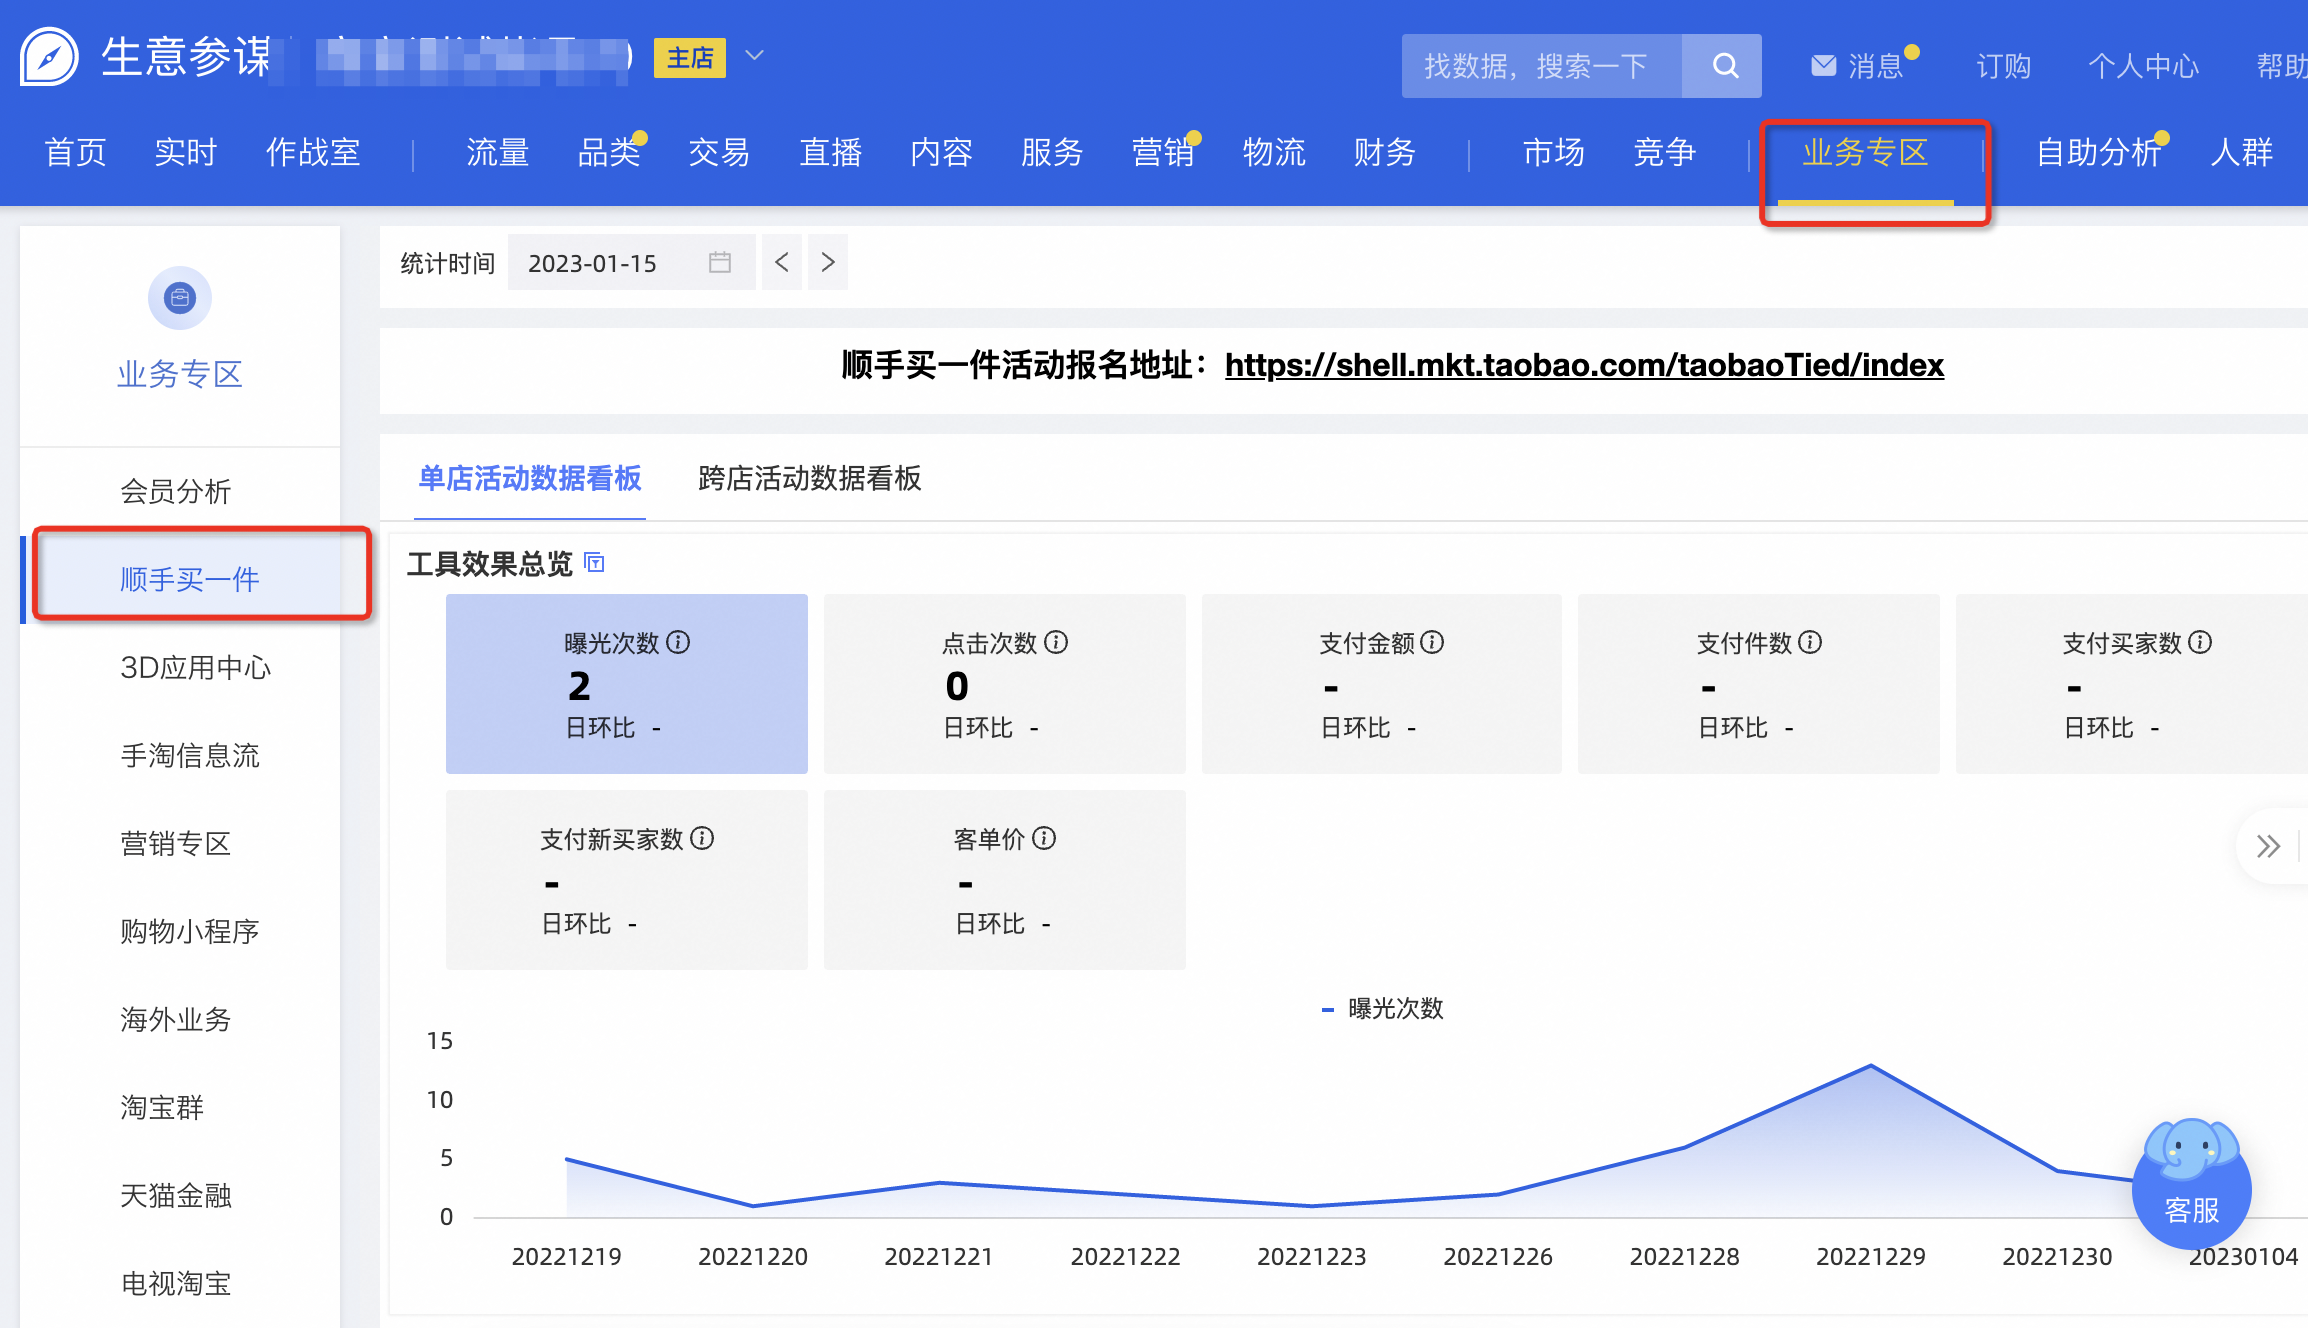Open the 流量 menu

[x=498, y=152]
